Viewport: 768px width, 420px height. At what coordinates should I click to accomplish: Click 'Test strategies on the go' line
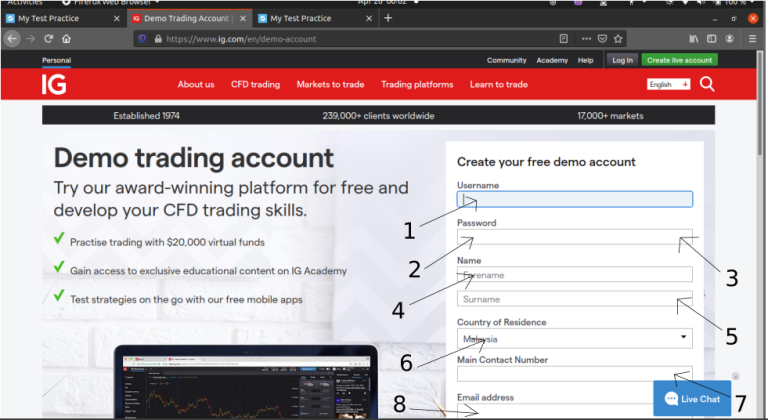(x=186, y=299)
